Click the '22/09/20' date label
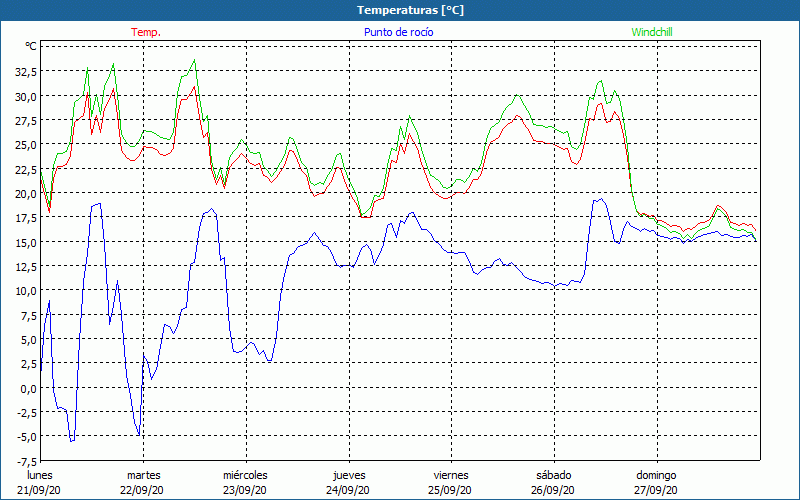 [x=142, y=490]
